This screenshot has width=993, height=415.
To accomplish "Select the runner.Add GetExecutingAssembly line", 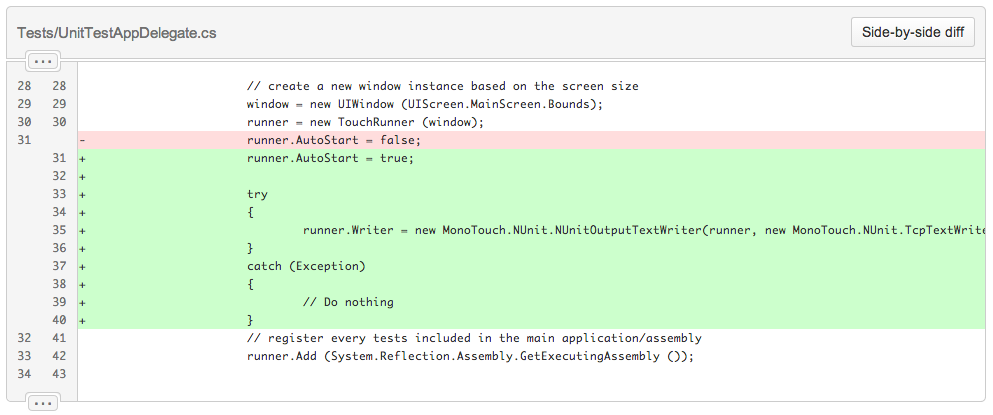I will pos(532,356).
